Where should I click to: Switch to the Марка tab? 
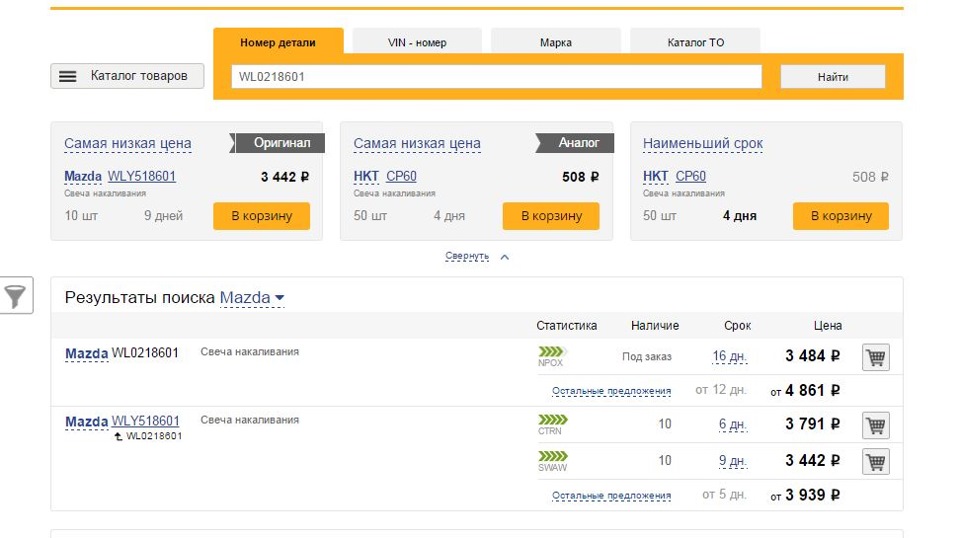(x=555, y=42)
